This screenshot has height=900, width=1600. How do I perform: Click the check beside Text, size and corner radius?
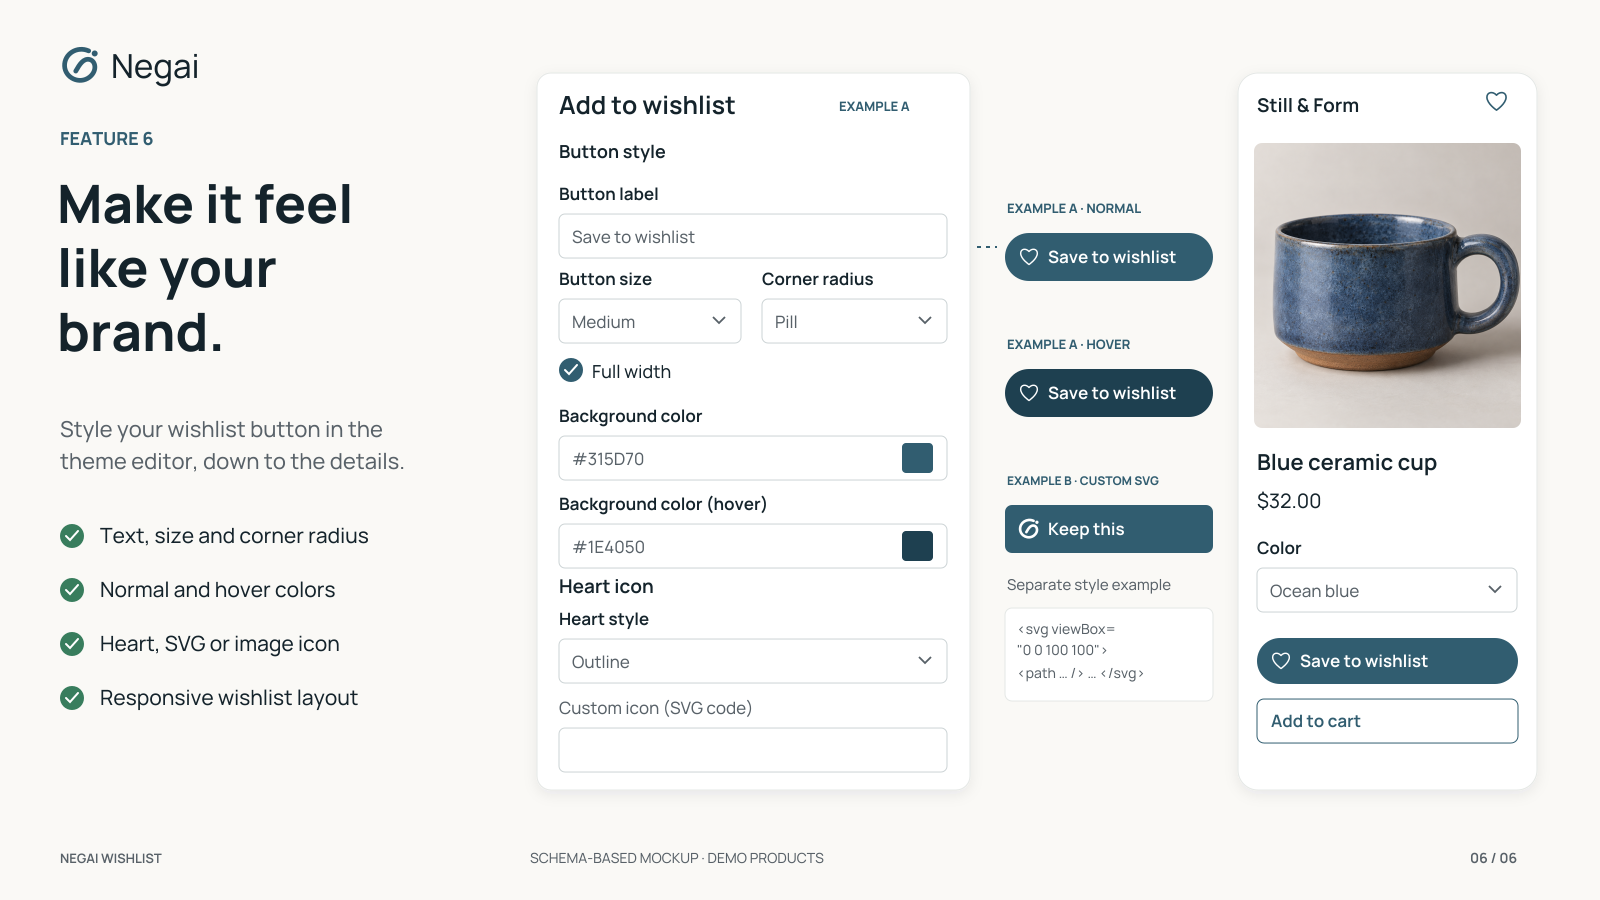coord(72,536)
